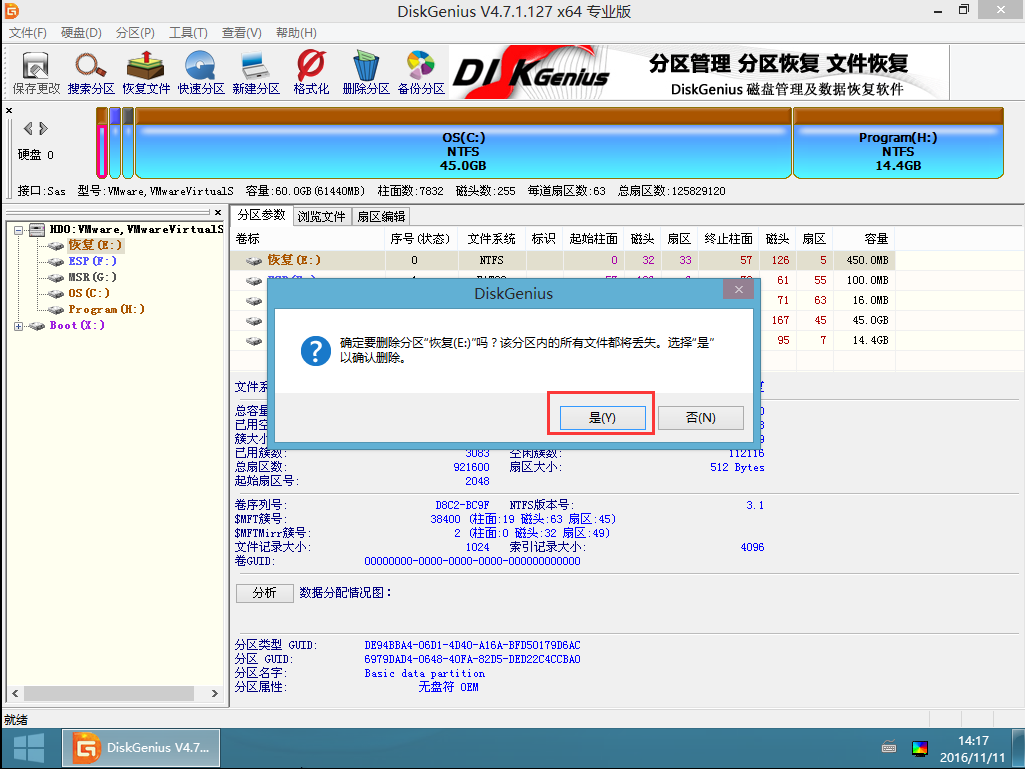Open the 恢复文件 recover files tool
The height and width of the screenshot is (769, 1025).
(146, 73)
